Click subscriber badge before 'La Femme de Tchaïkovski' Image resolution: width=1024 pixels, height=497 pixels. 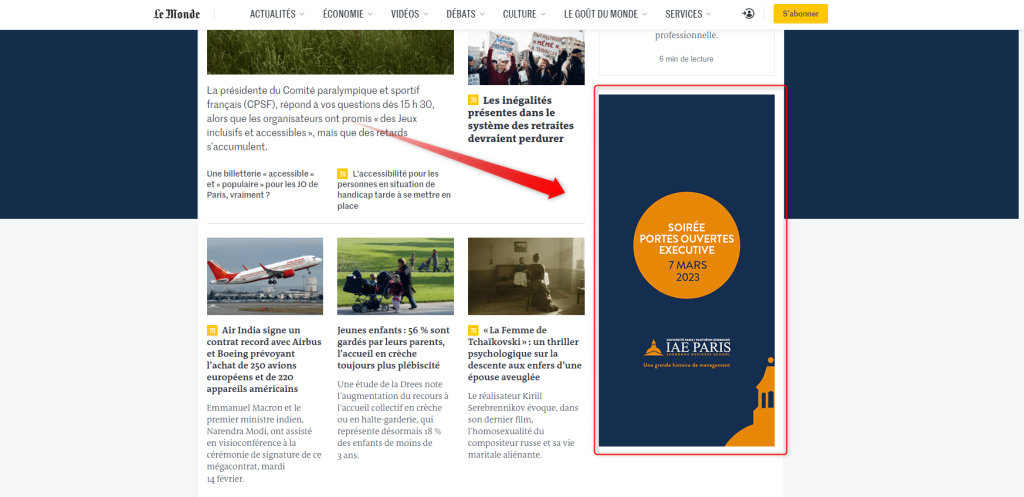[473, 330]
